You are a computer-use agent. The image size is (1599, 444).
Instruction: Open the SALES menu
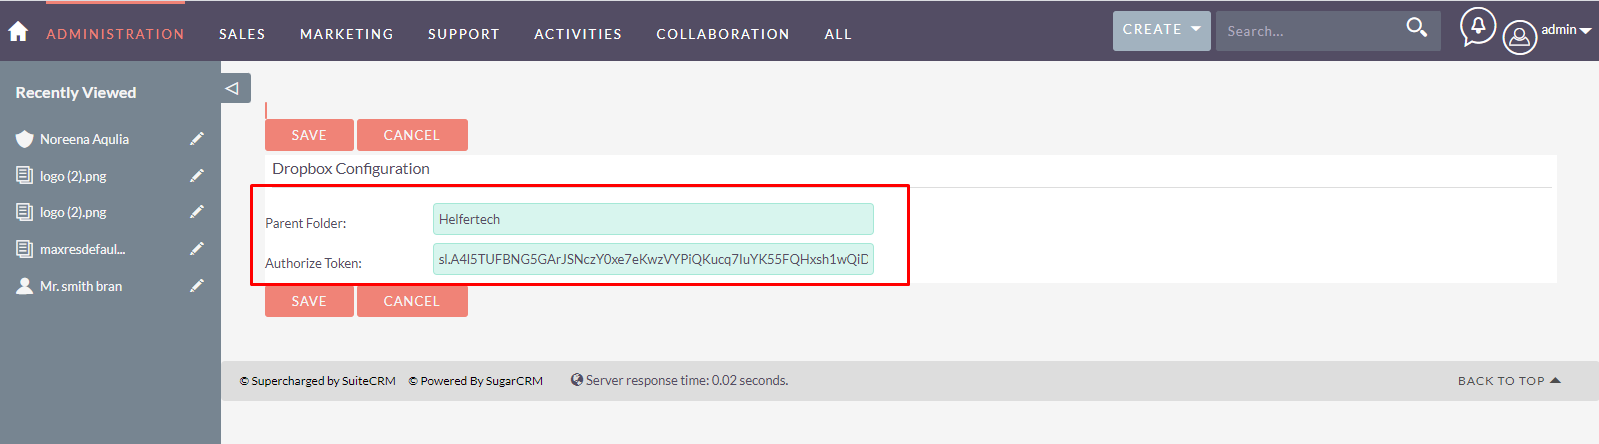(x=242, y=34)
